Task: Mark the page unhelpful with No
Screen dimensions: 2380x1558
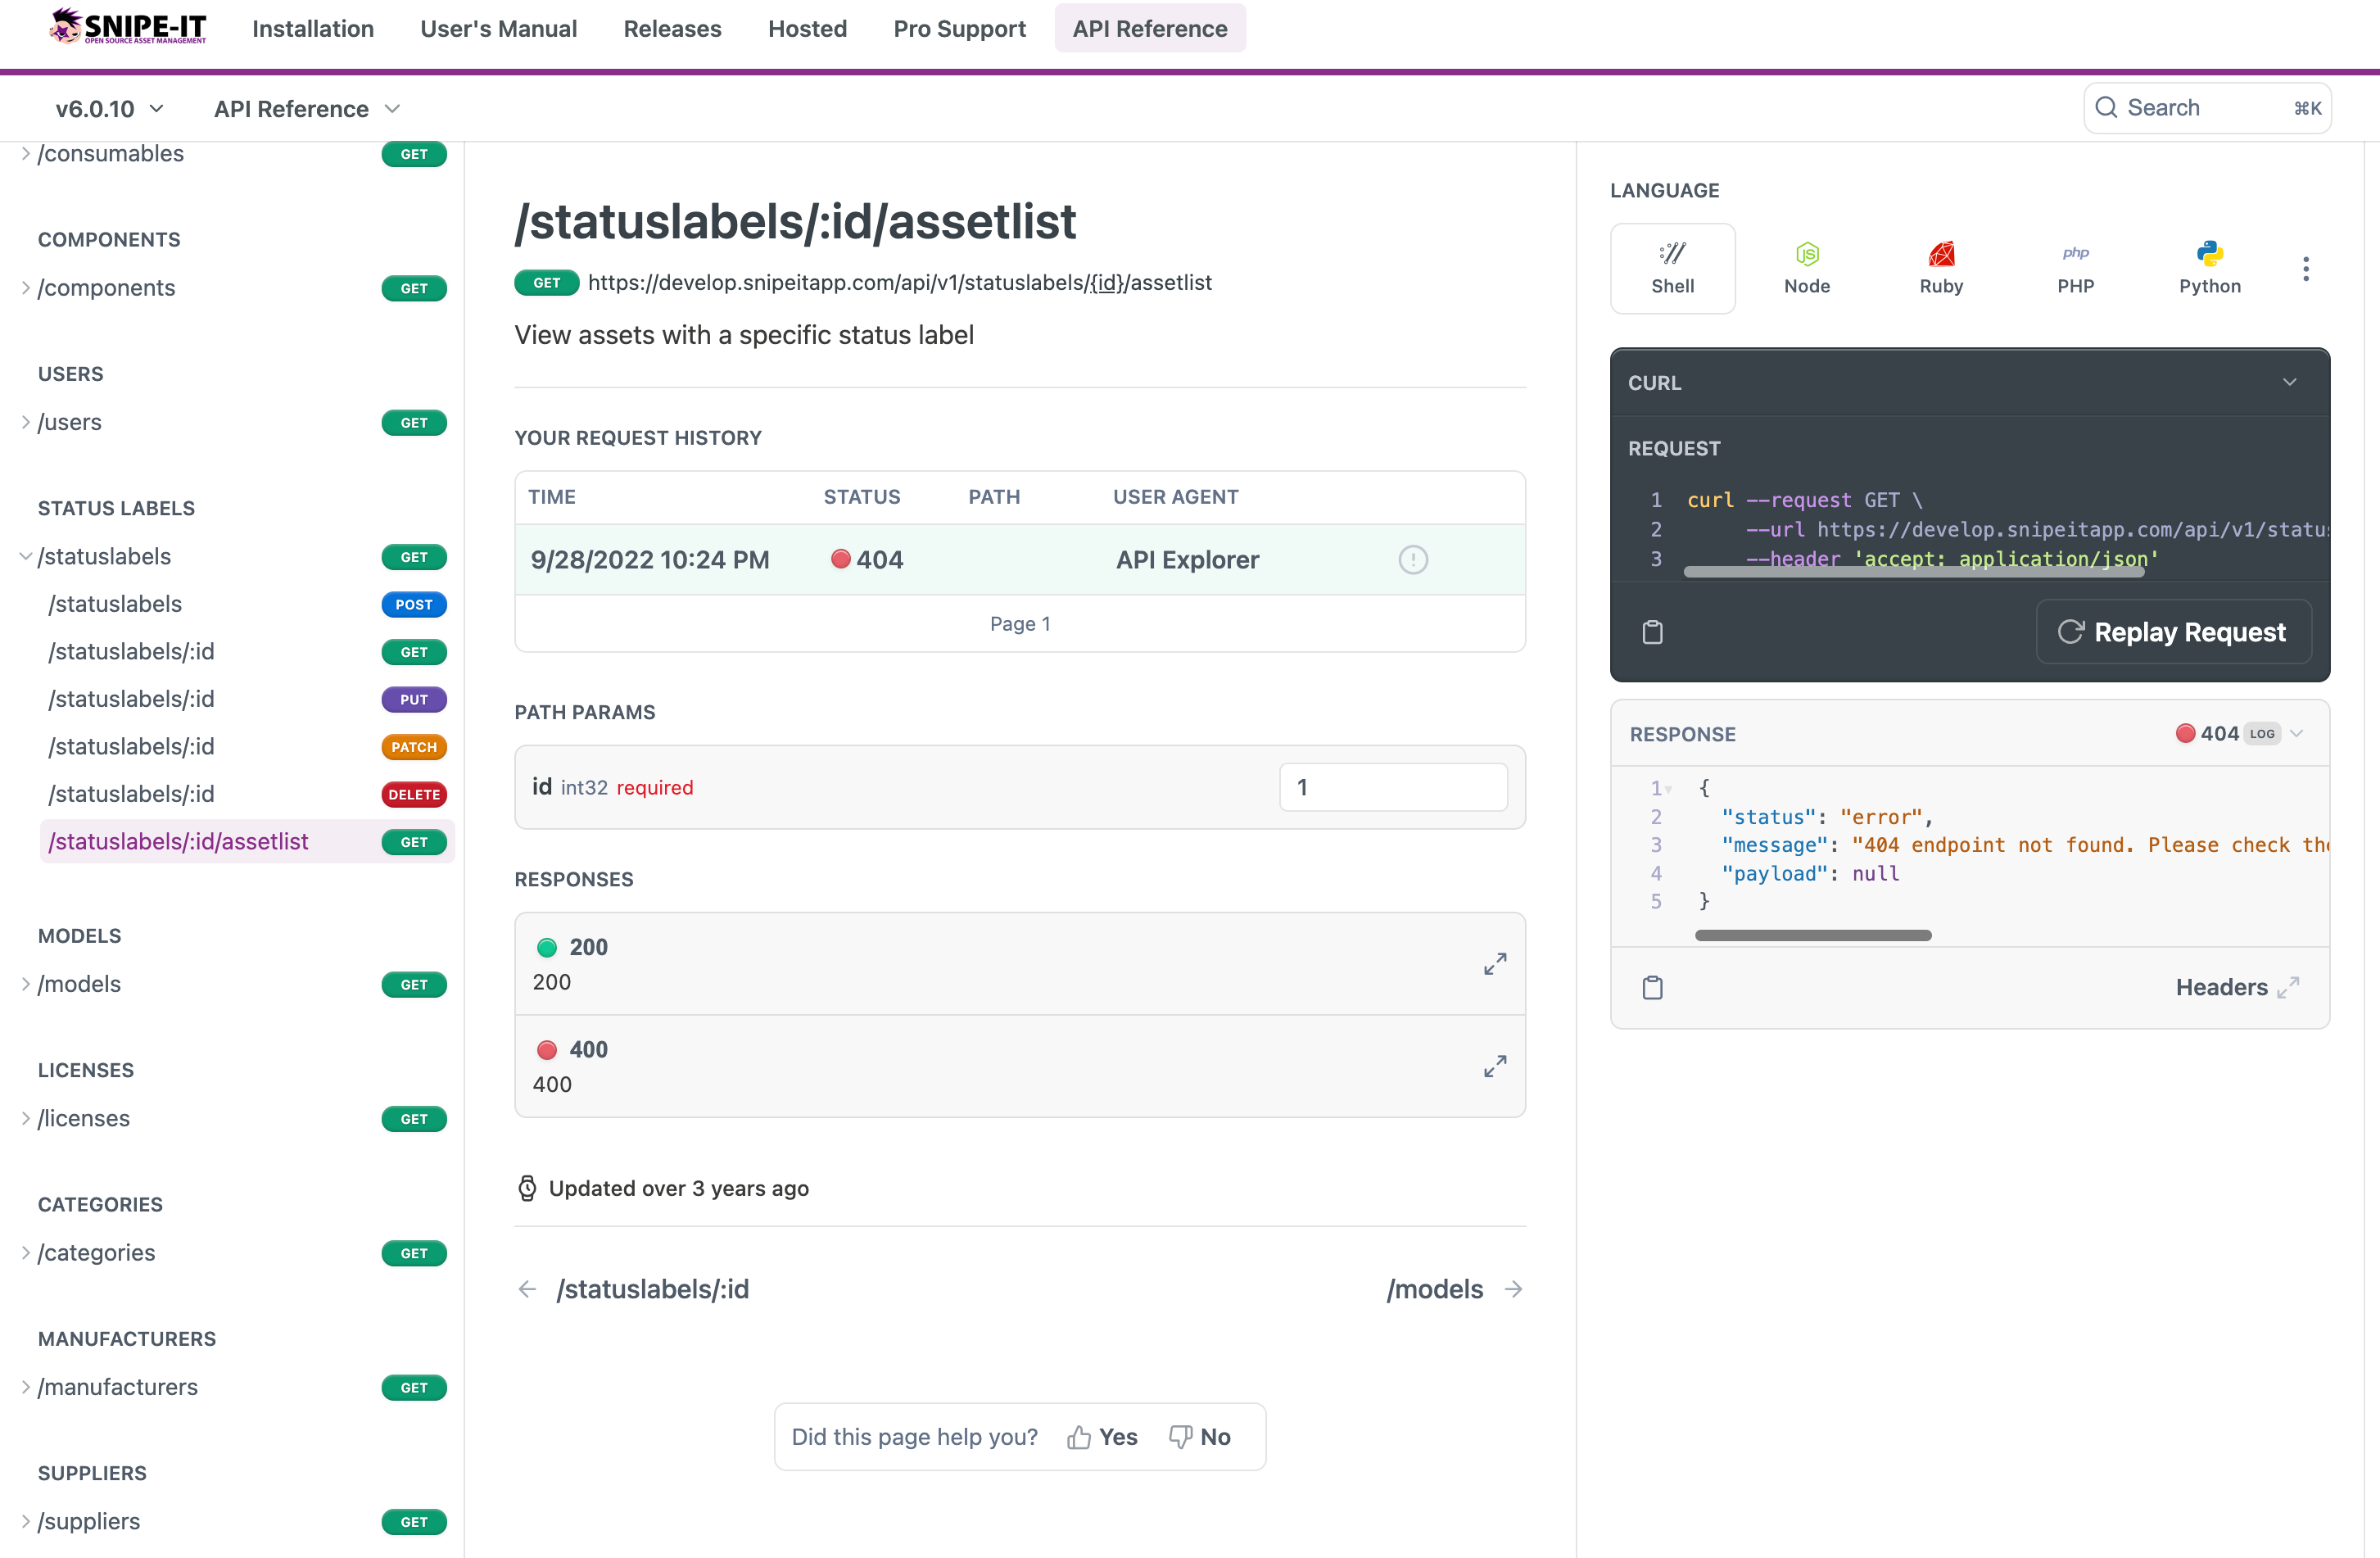Action: [1199, 1436]
